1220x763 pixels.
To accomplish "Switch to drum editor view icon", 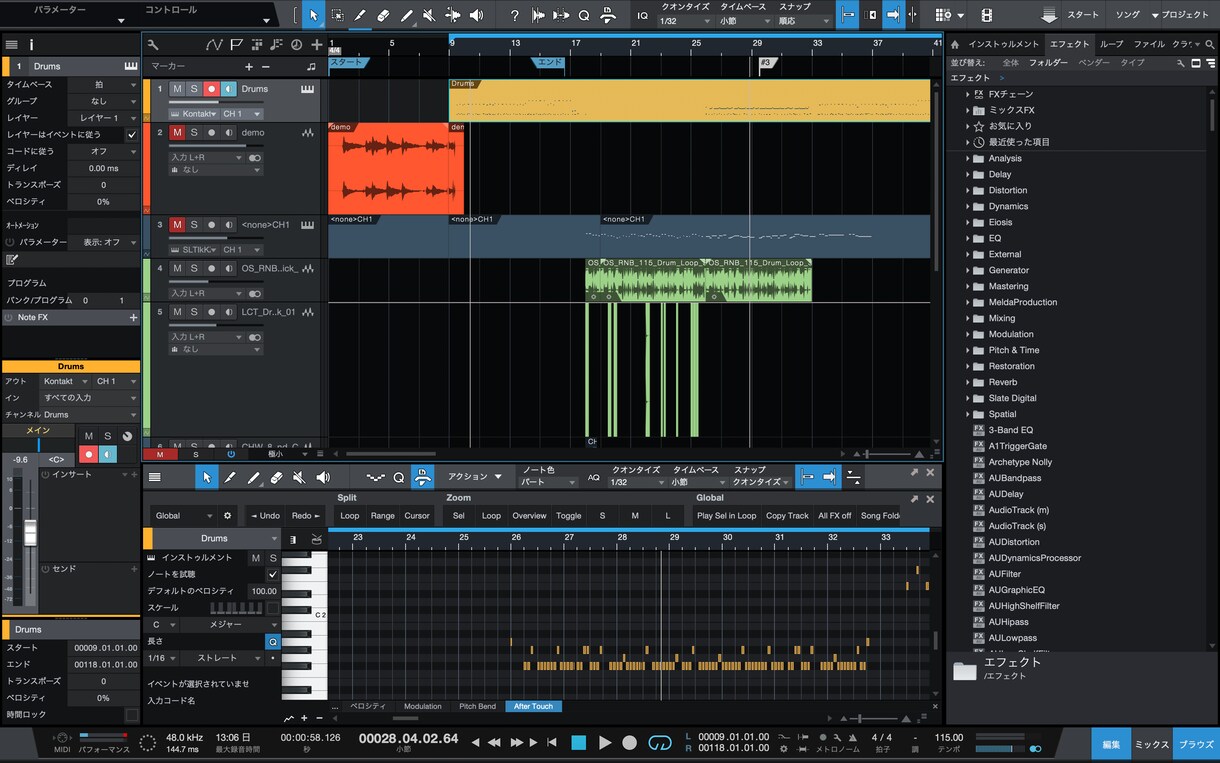I will click(317, 539).
